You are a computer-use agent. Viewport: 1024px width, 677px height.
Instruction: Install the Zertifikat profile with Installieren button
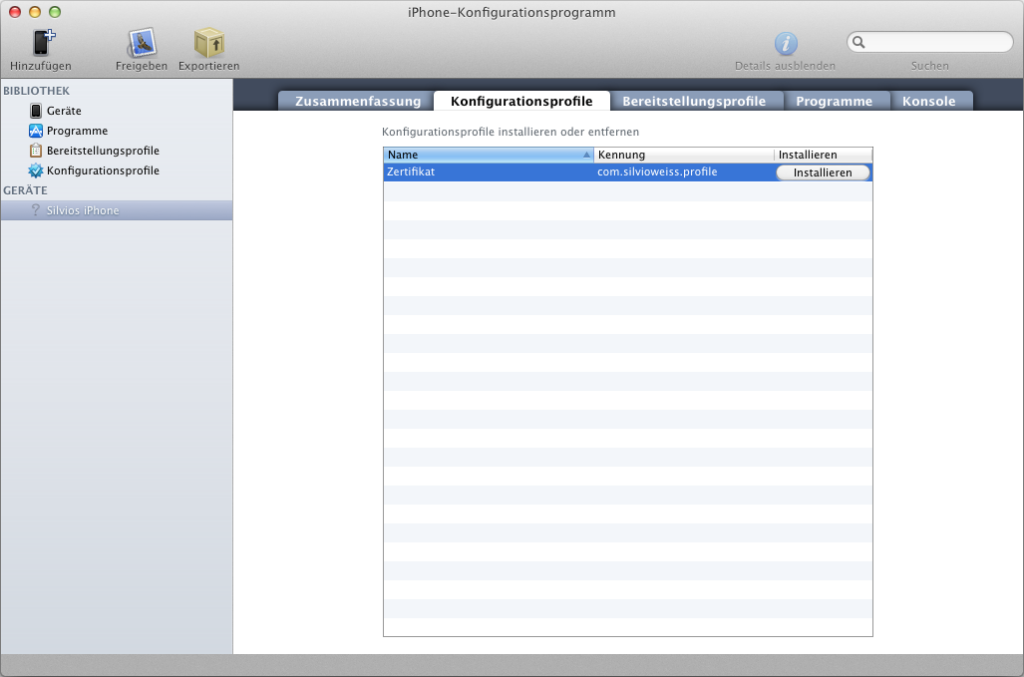(x=823, y=172)
